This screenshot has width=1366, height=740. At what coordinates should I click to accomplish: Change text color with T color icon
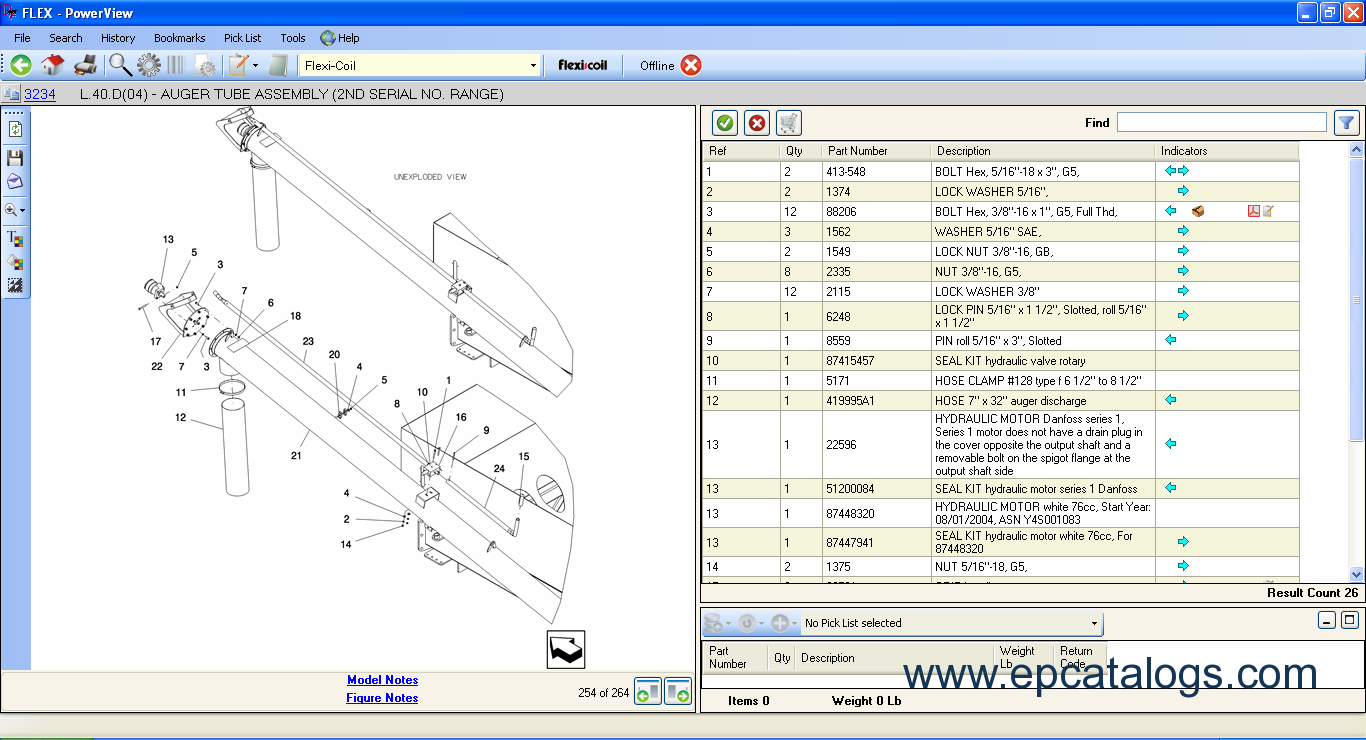(x=14, y=238)
